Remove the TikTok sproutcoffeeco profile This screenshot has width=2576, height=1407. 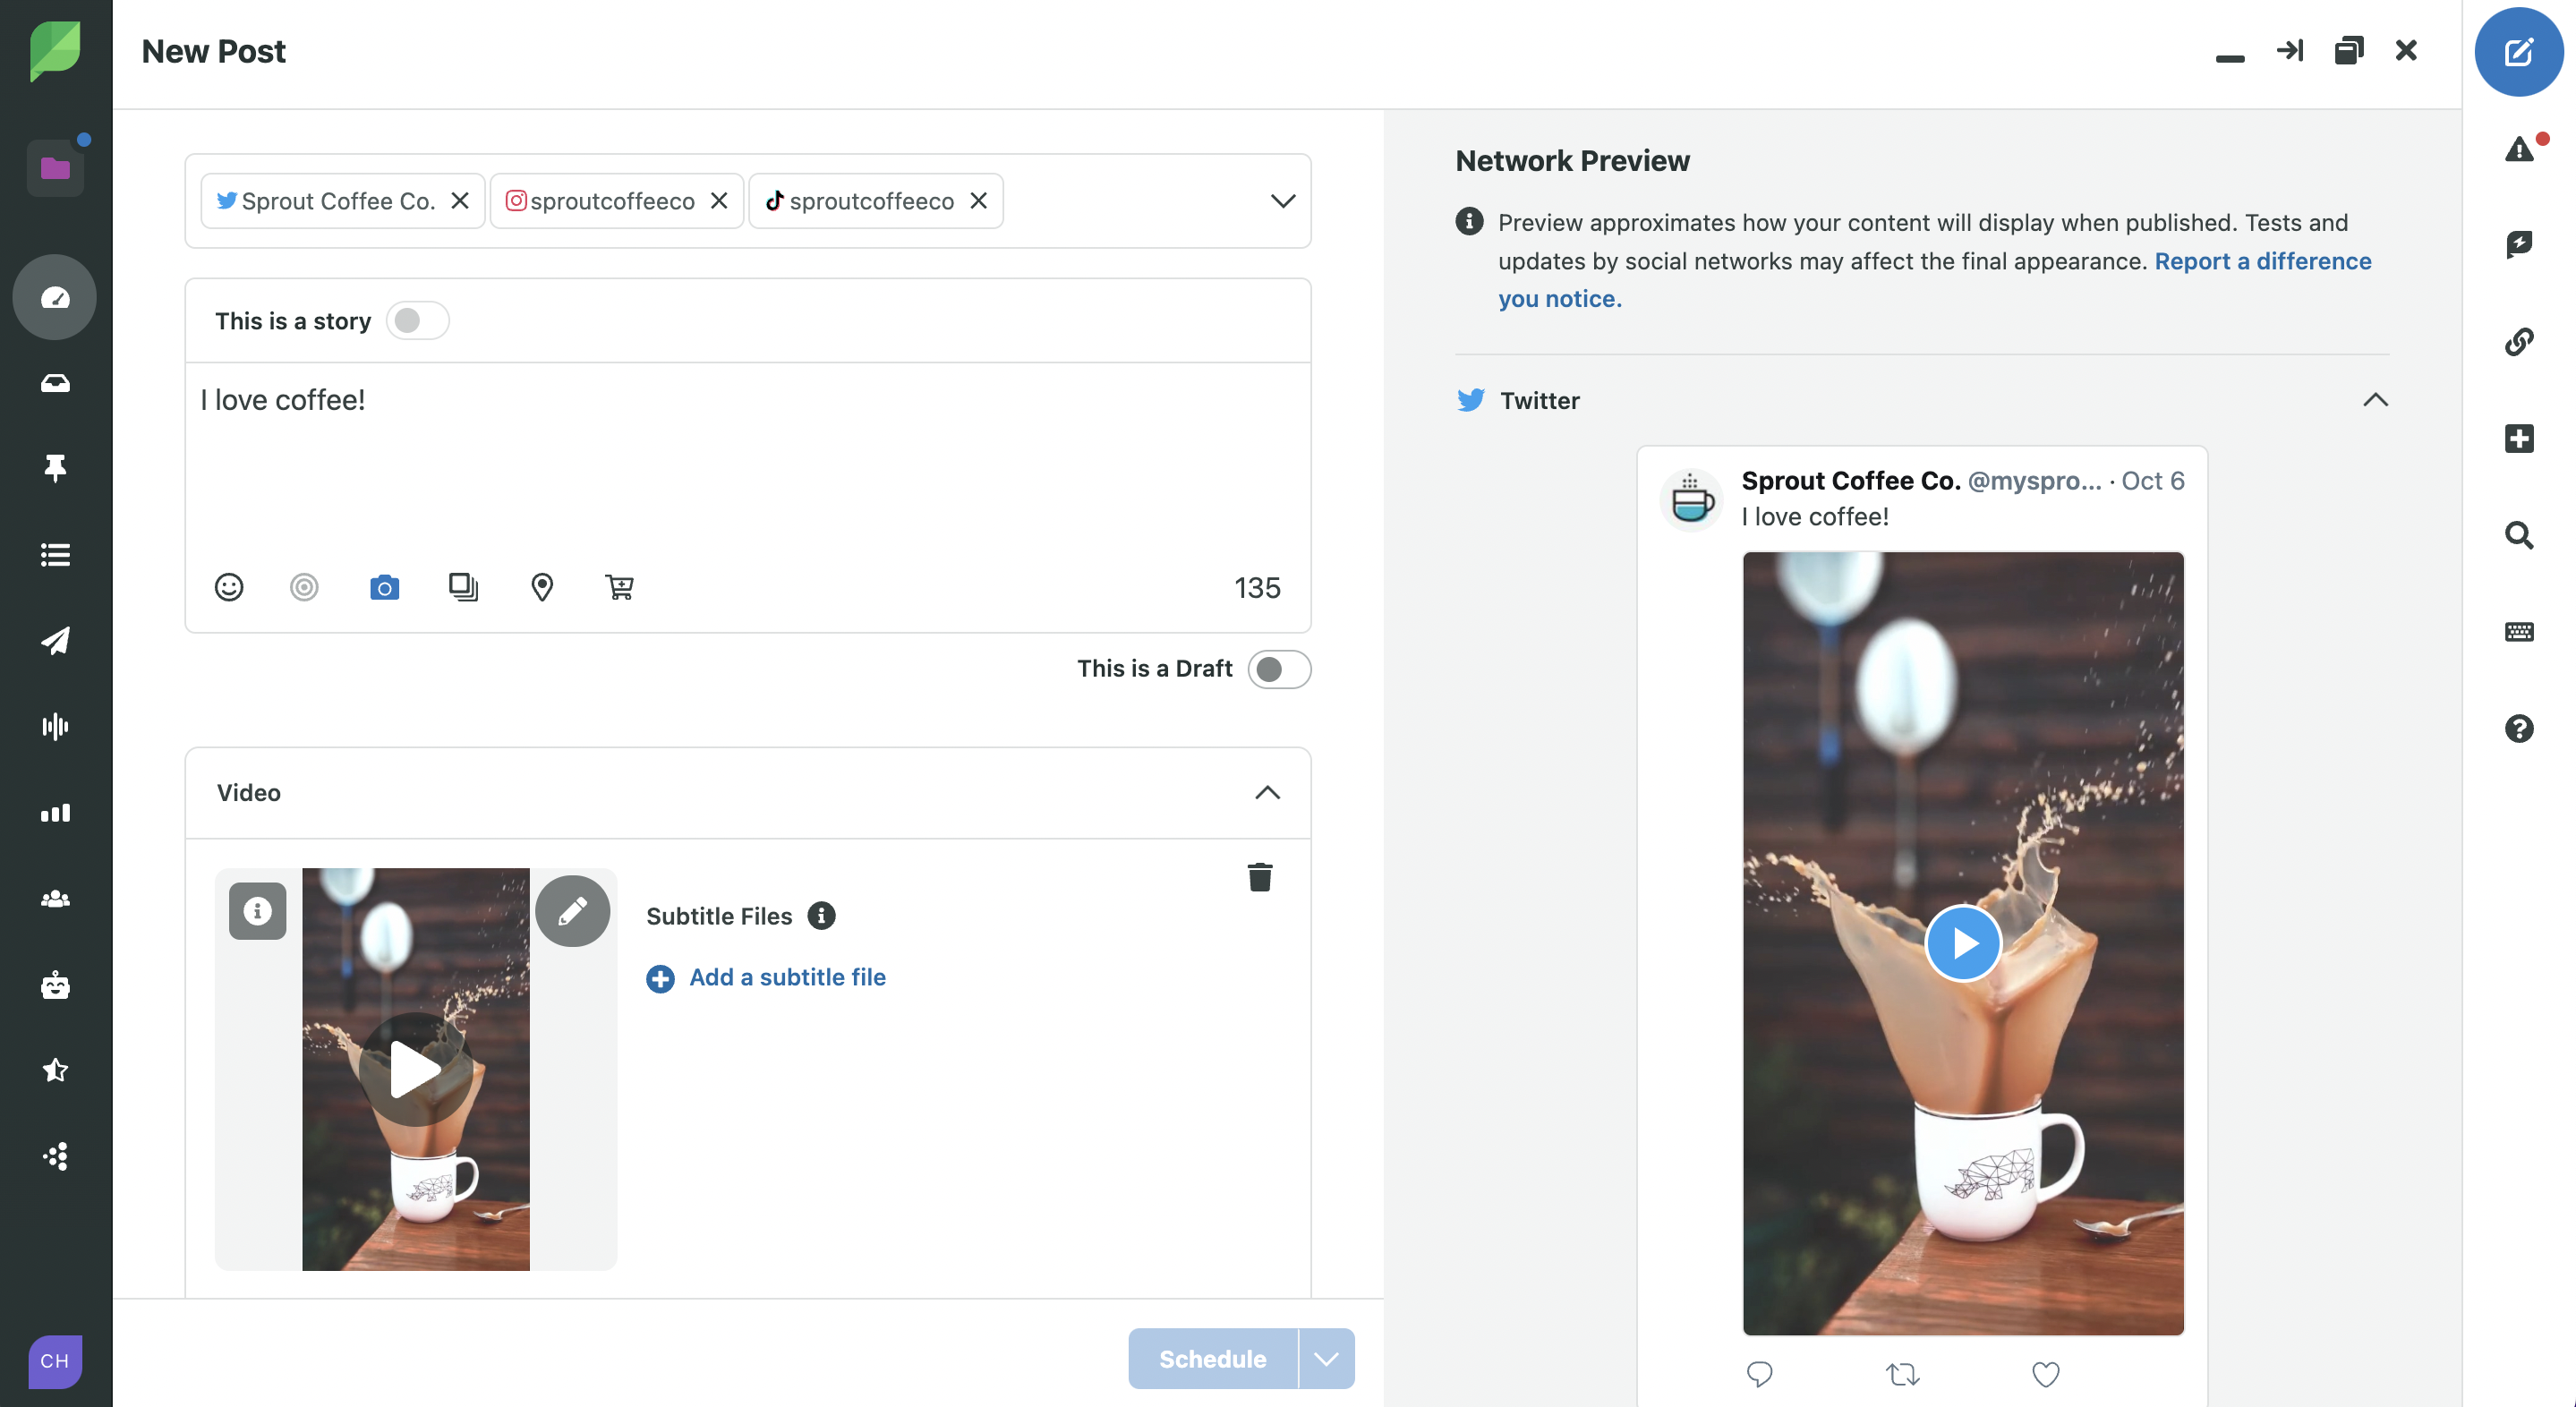979,201
